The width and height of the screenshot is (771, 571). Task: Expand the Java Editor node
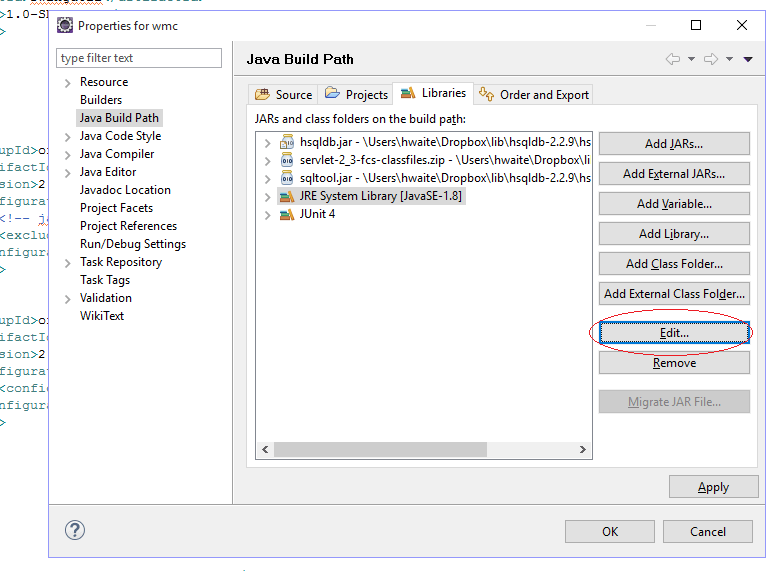click(x=68, y=173)
